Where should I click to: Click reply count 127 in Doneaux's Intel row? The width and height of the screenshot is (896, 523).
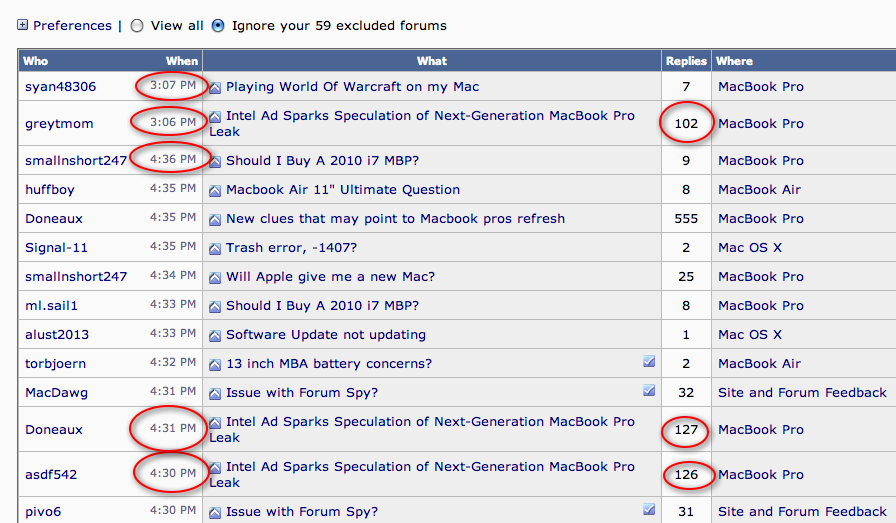pos(686,429)
